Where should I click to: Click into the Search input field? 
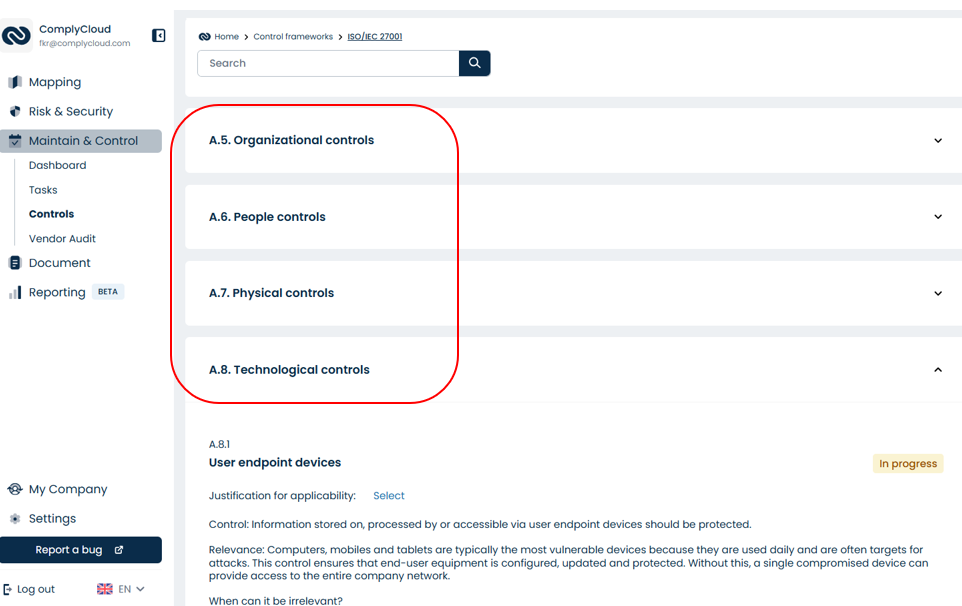point(328,63)
